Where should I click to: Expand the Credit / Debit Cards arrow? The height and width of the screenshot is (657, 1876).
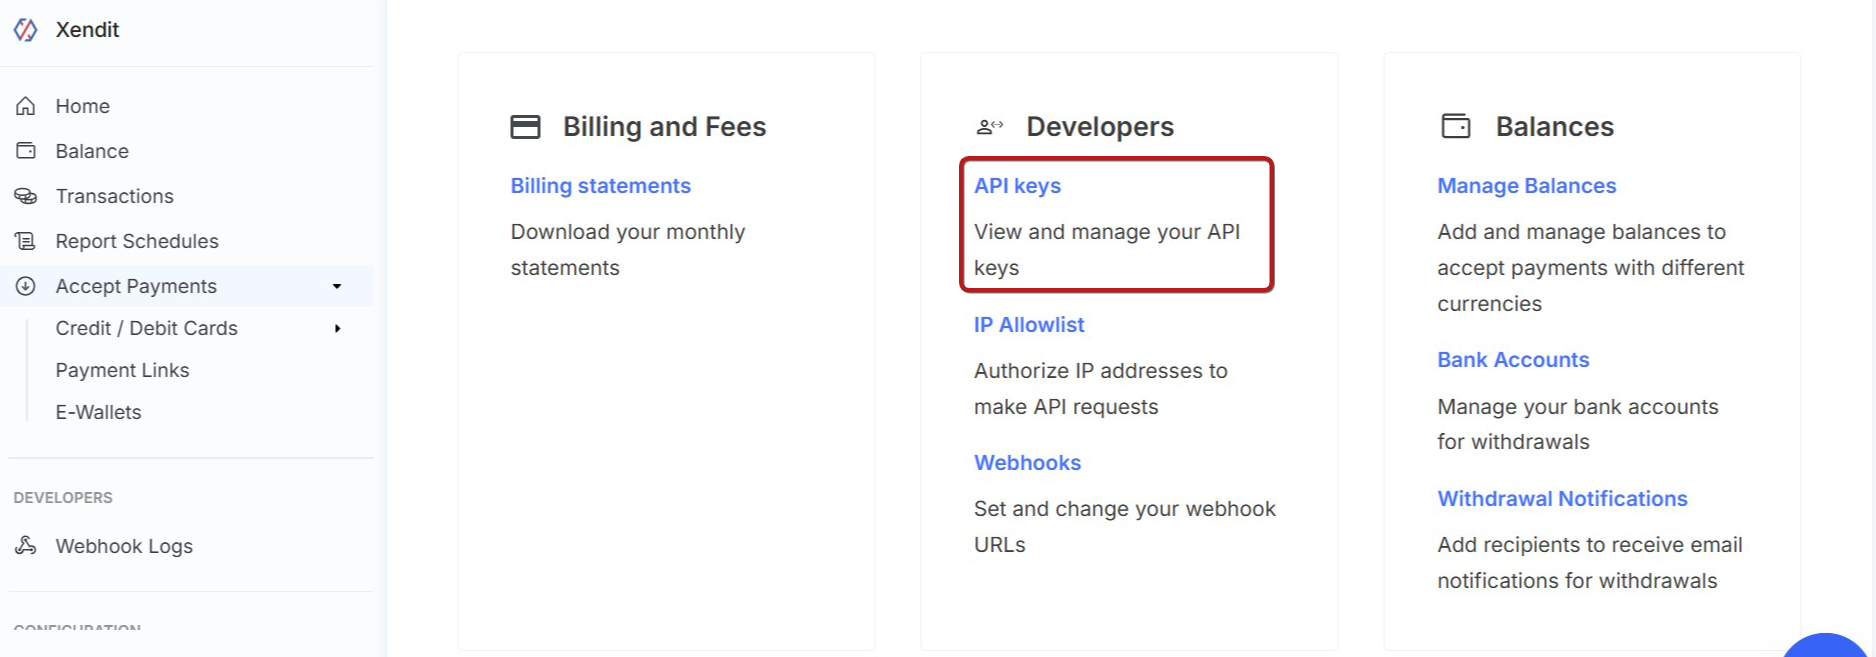(x=338, y=328)
